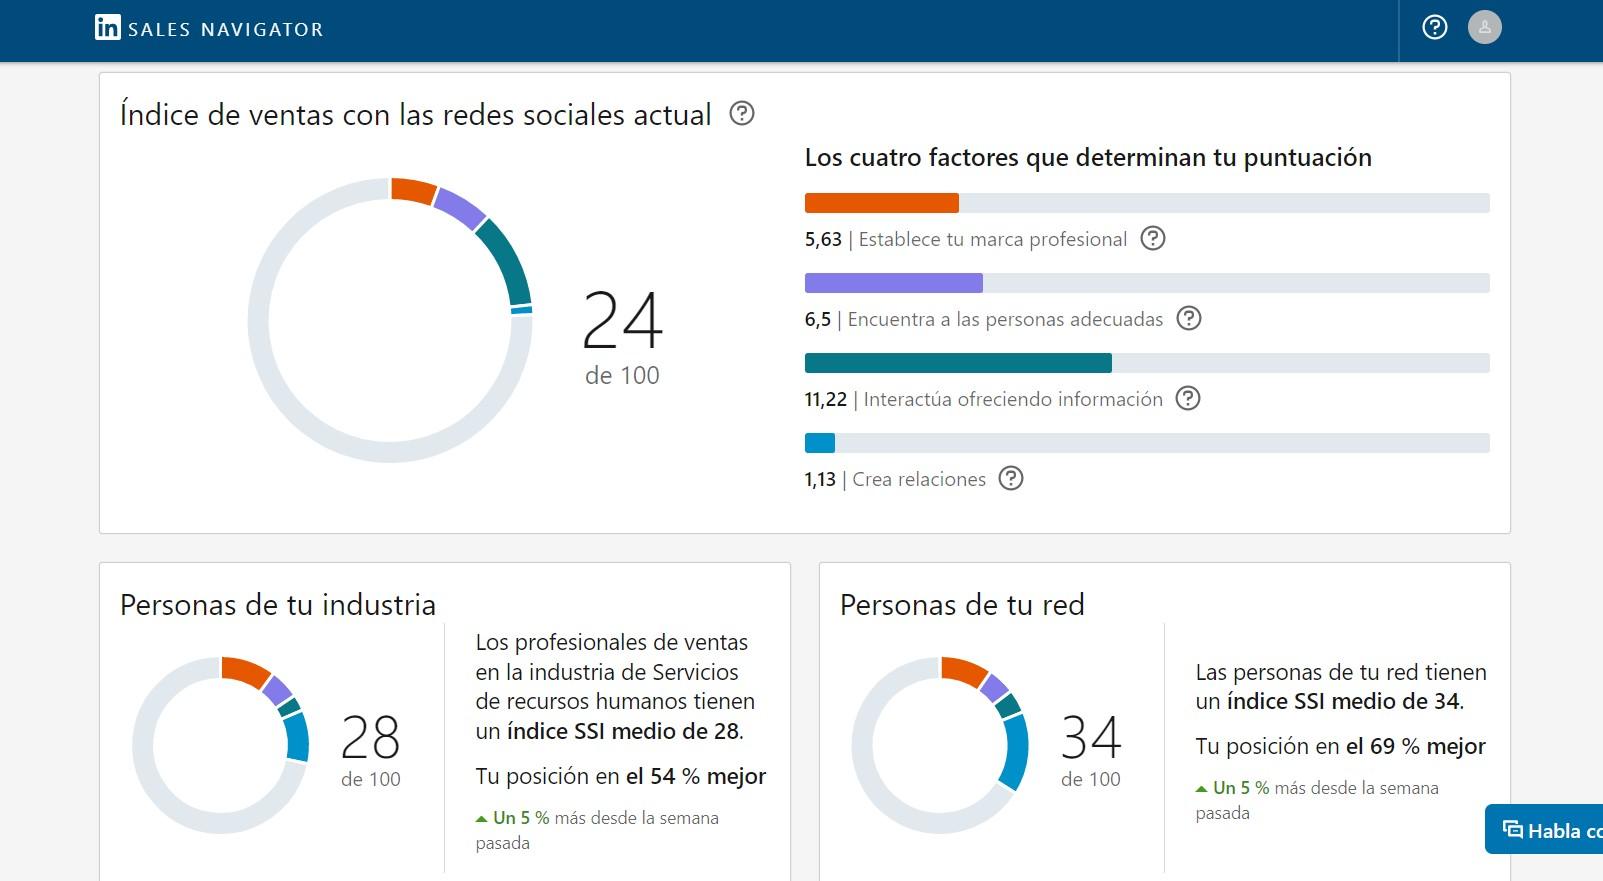Click heading Los cuatro factores que determinan
Image resolution: width=1603 pixels, height=881 pixels.
[1088, 158]
